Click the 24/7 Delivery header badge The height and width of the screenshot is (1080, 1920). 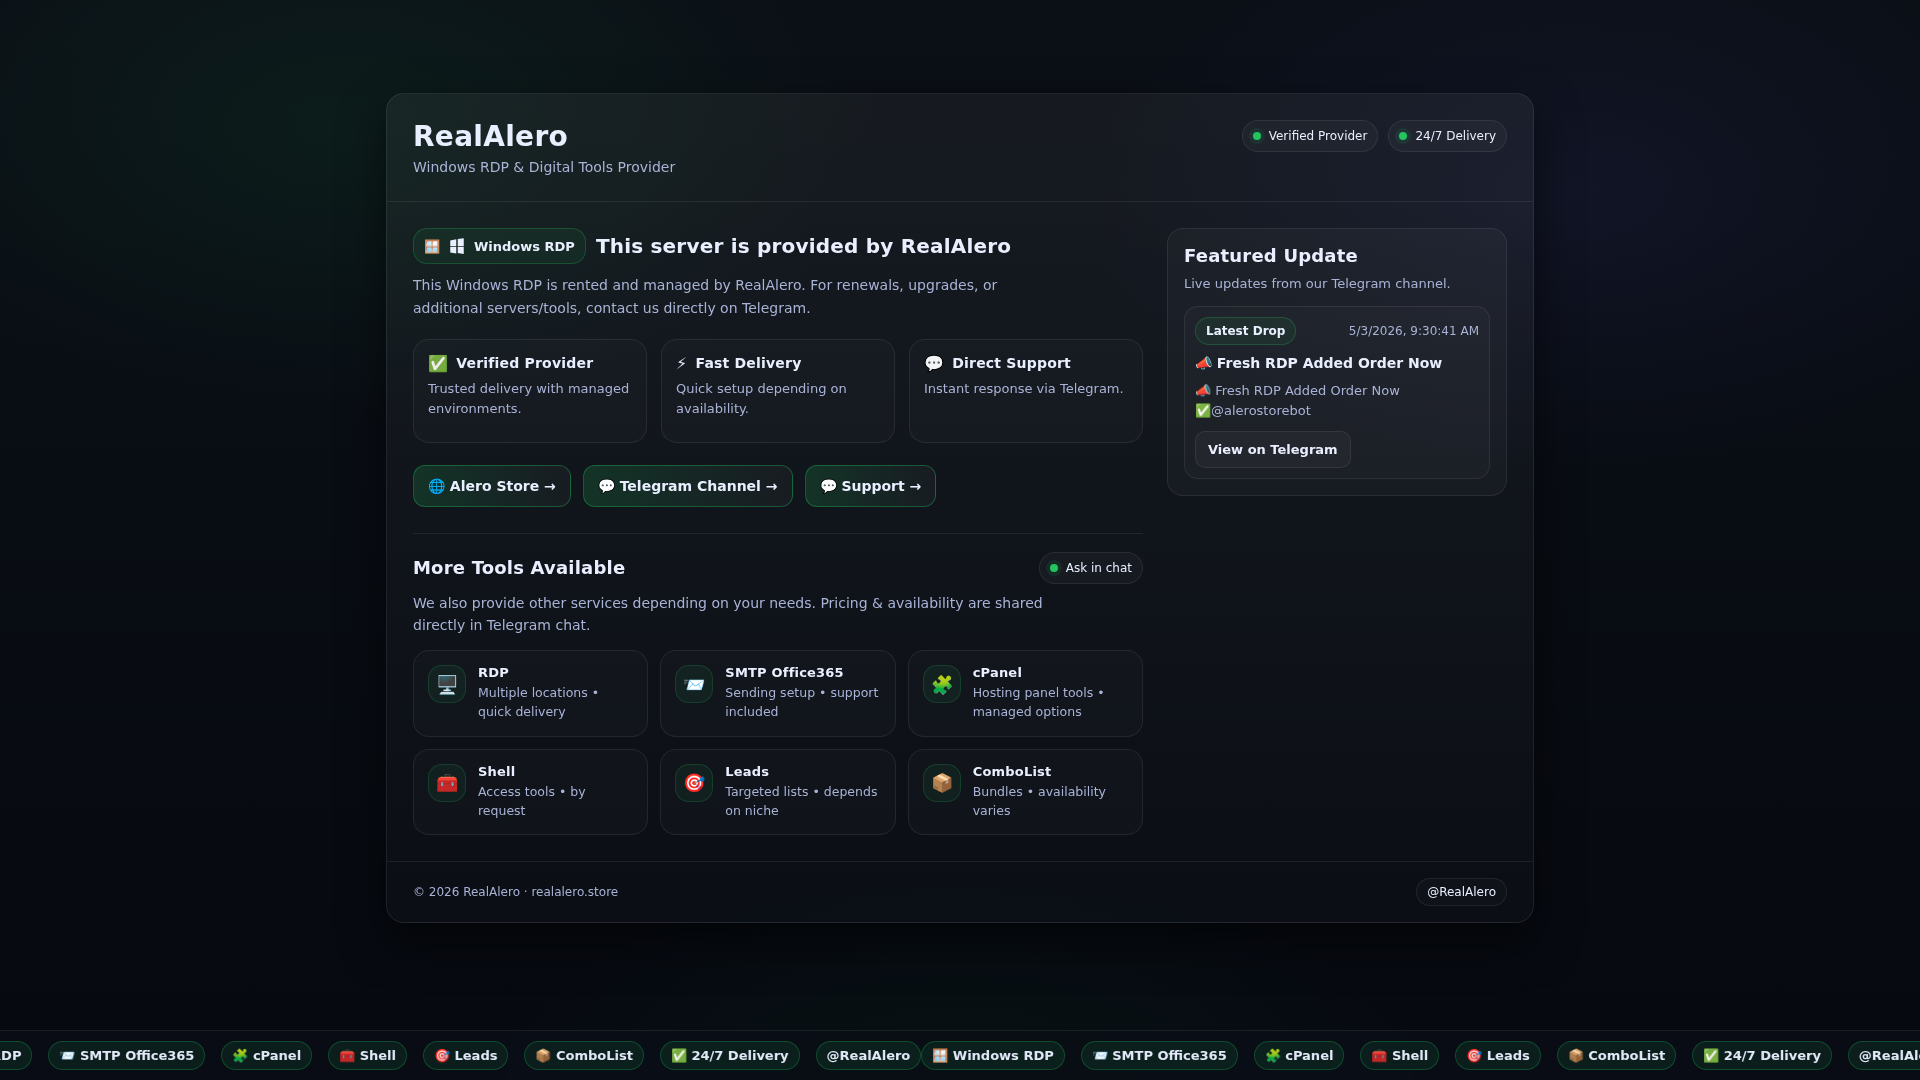pyautogui.click(x=1447, y=136)
